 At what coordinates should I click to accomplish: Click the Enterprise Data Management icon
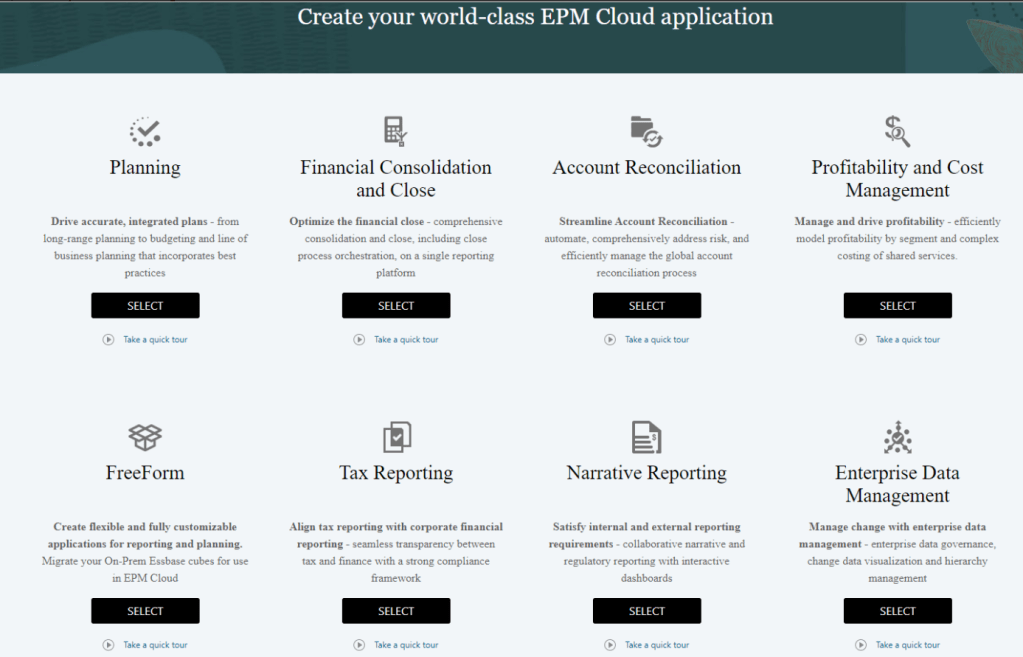tap(897, 437)
